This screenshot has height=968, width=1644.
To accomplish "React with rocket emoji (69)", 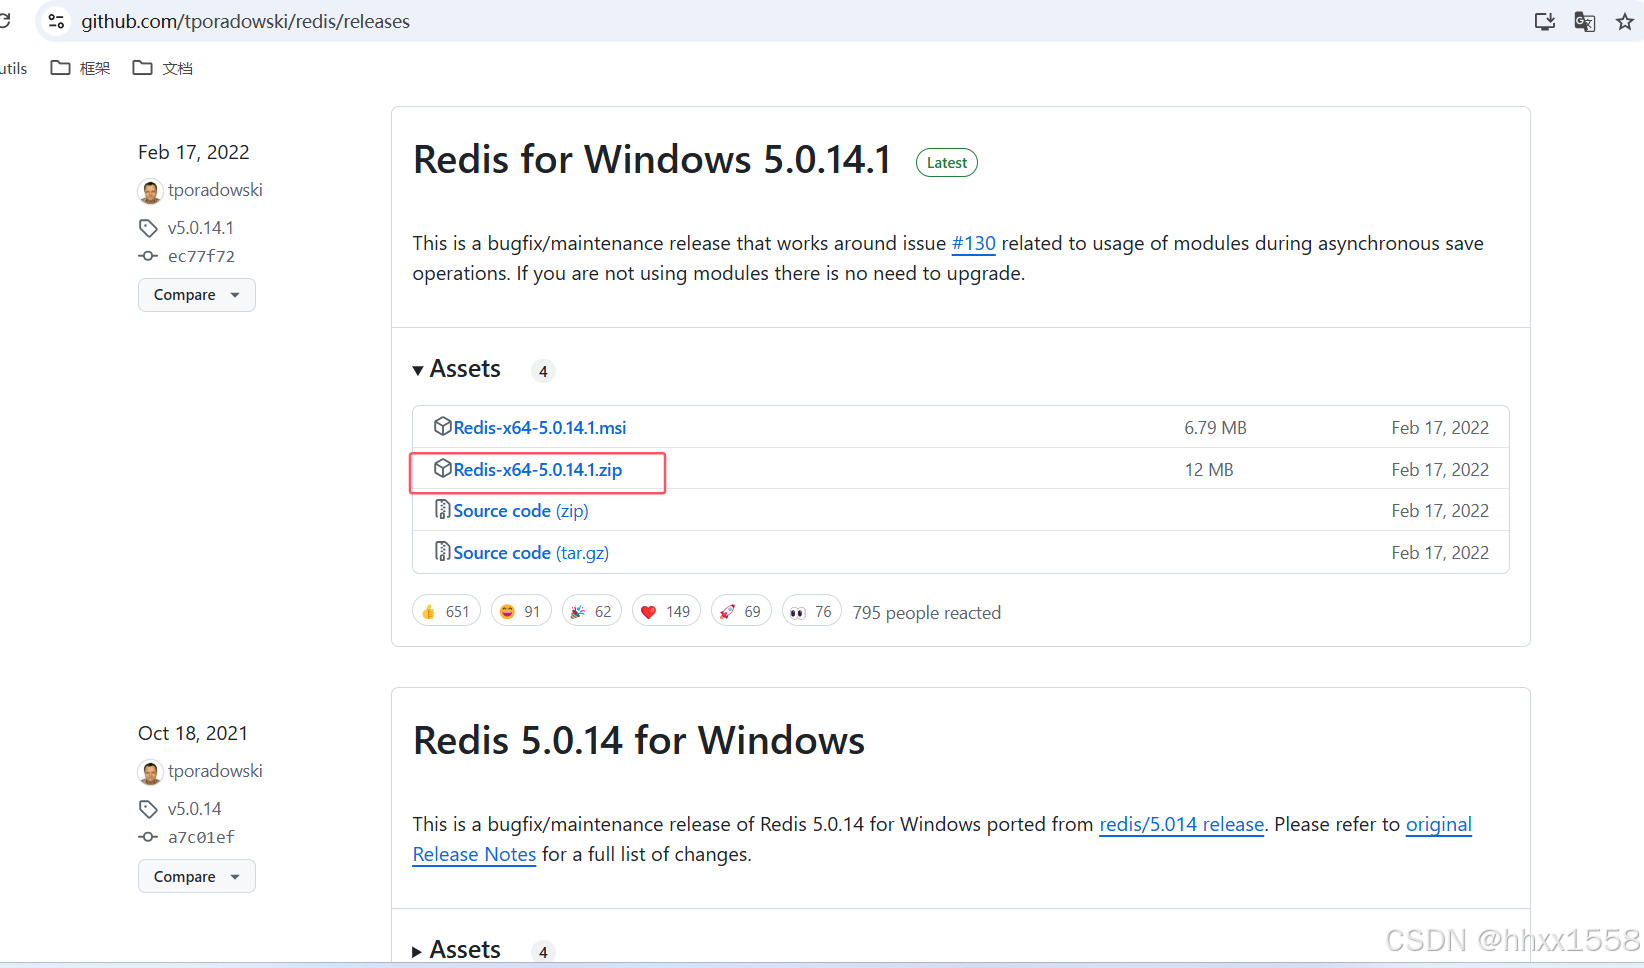I will click(x=741, y=611).
